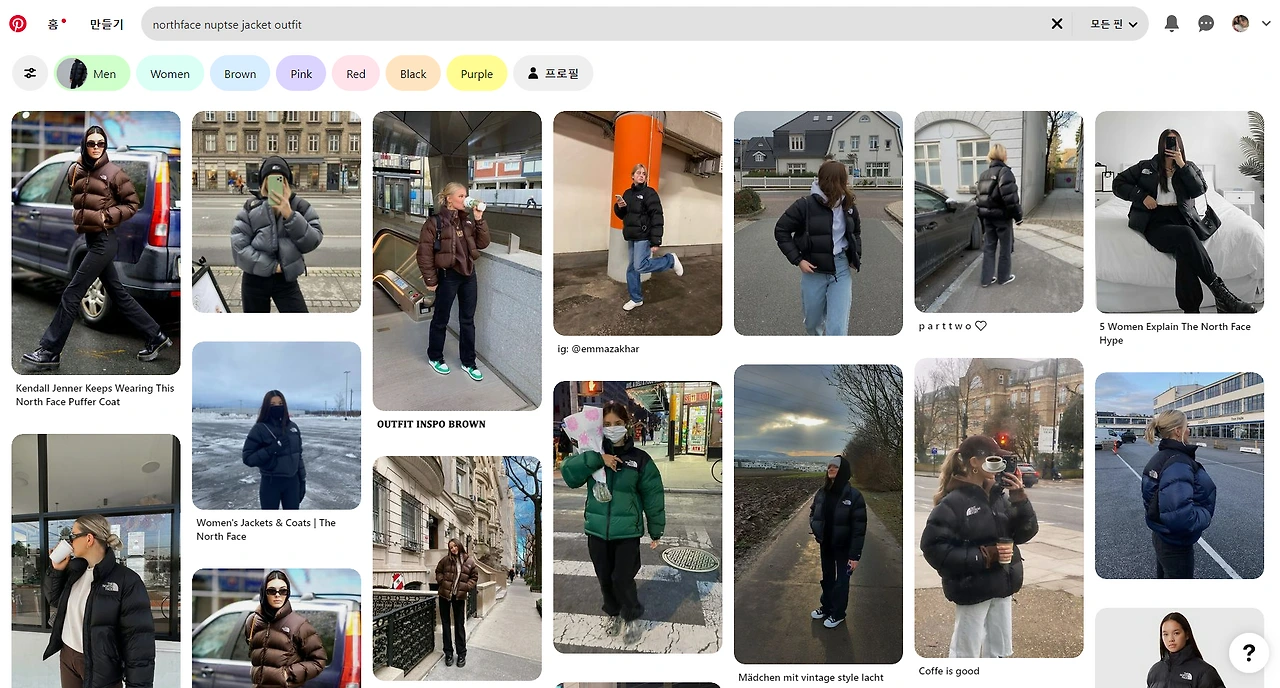Image resolution: width=1280 pixels, height=688 pixels.
Task: Filter by Purple color chip
Action: click(477, 73)
